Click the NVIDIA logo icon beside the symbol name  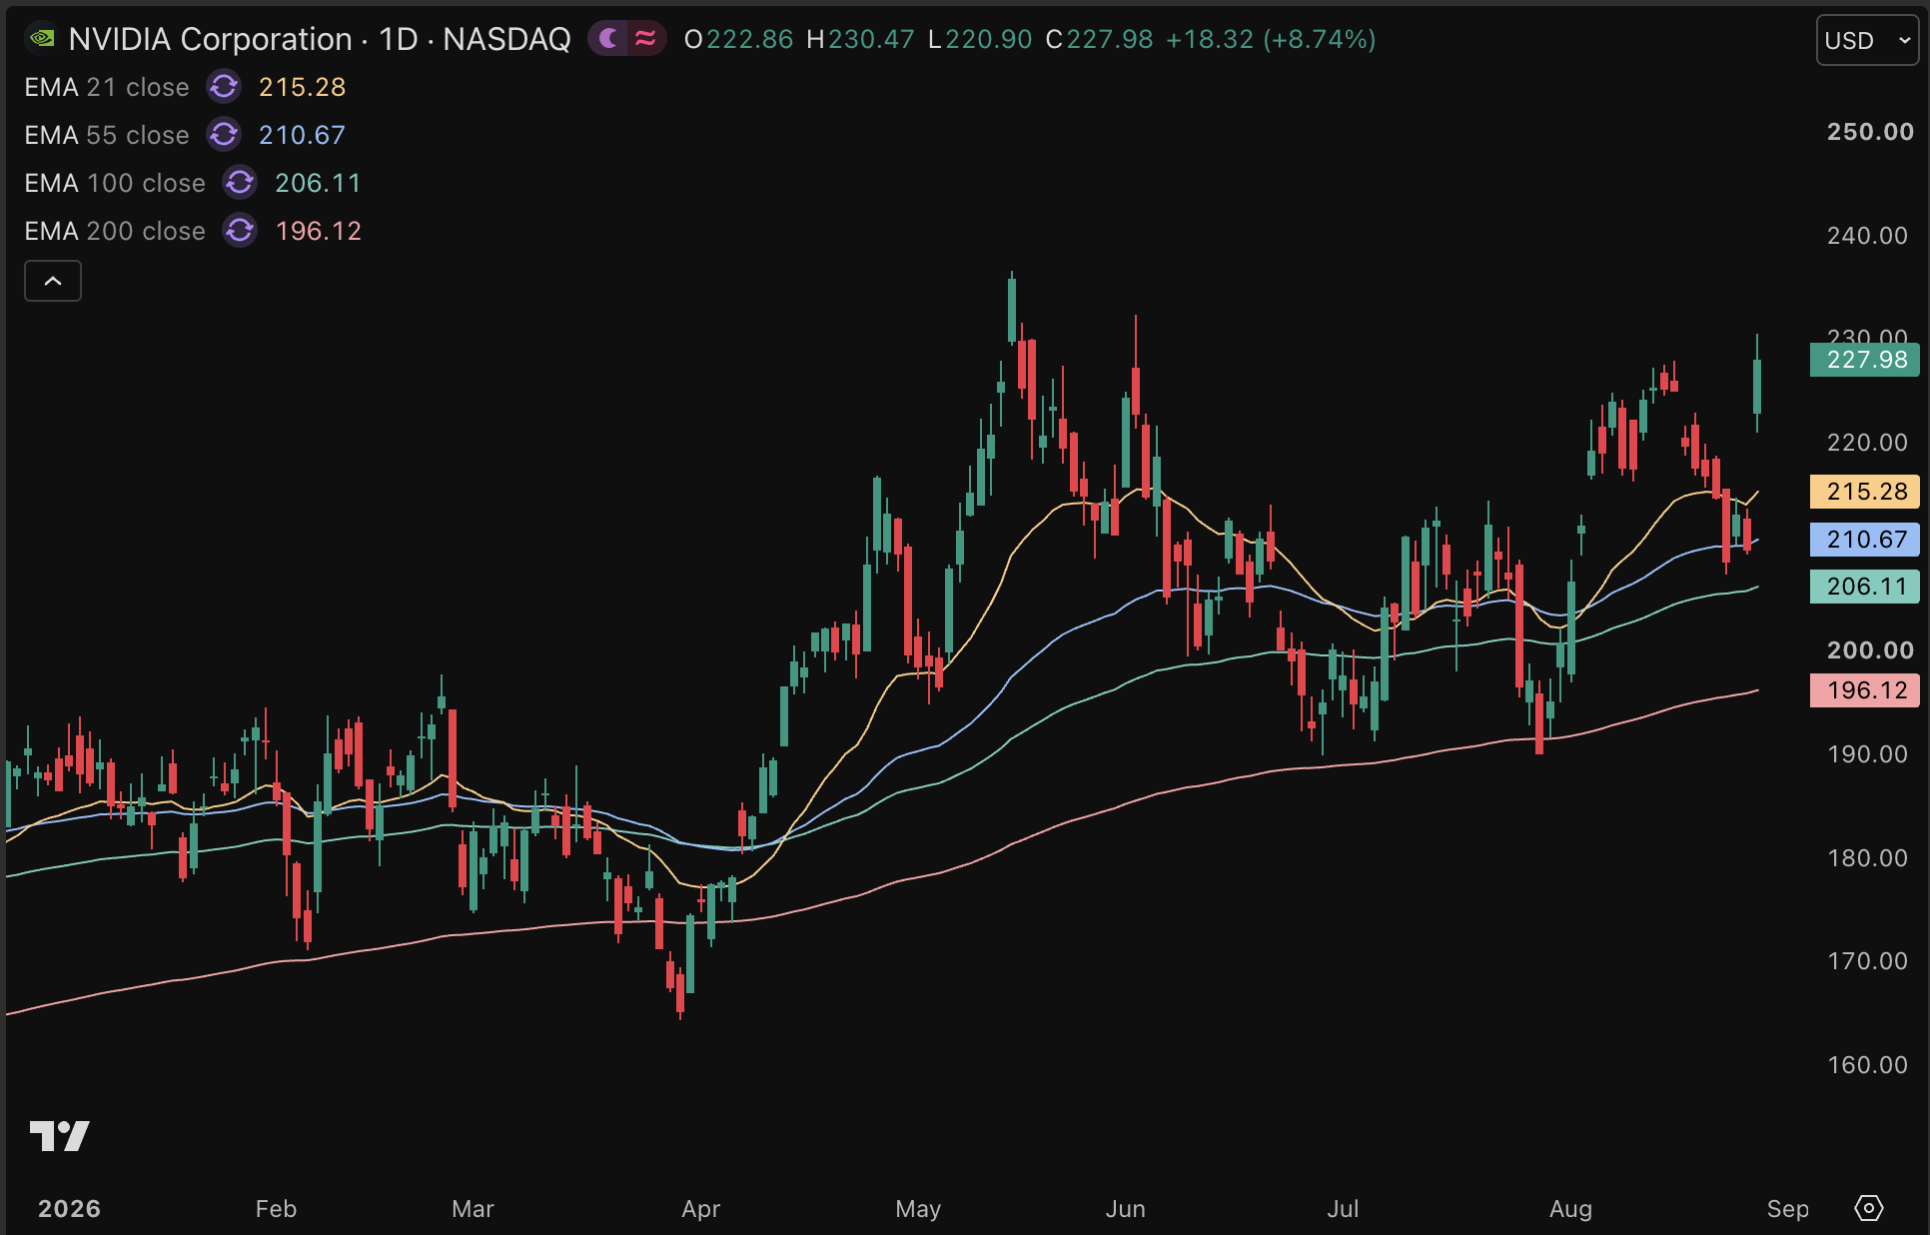[42, 39]
